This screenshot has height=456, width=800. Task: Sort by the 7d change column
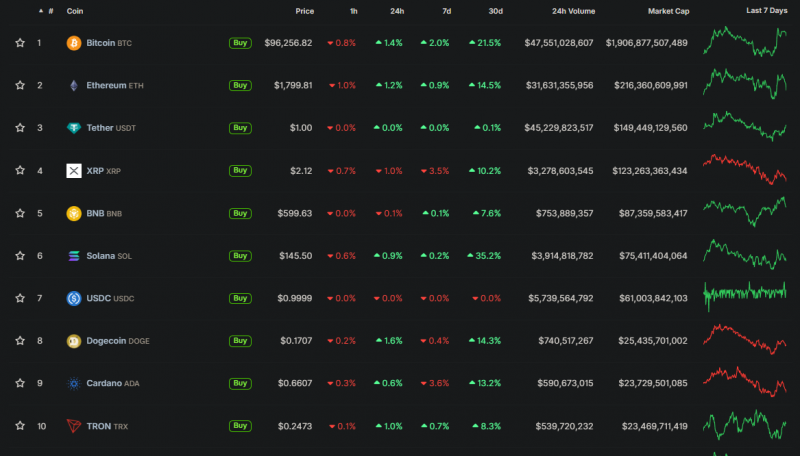tap(446, 11)
